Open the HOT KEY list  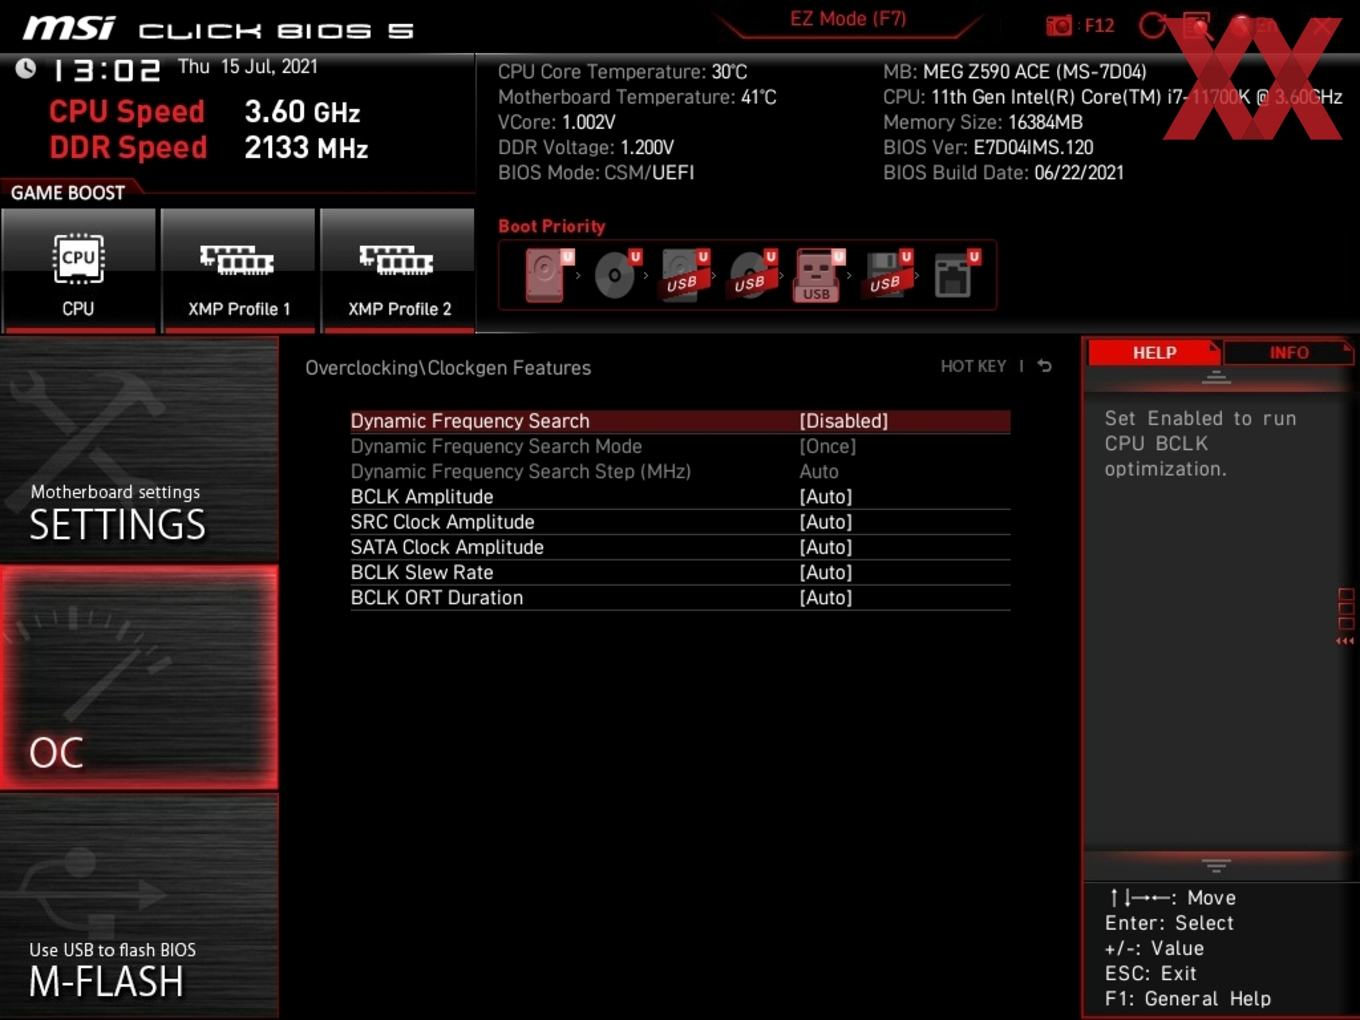[x=973, y=366]
